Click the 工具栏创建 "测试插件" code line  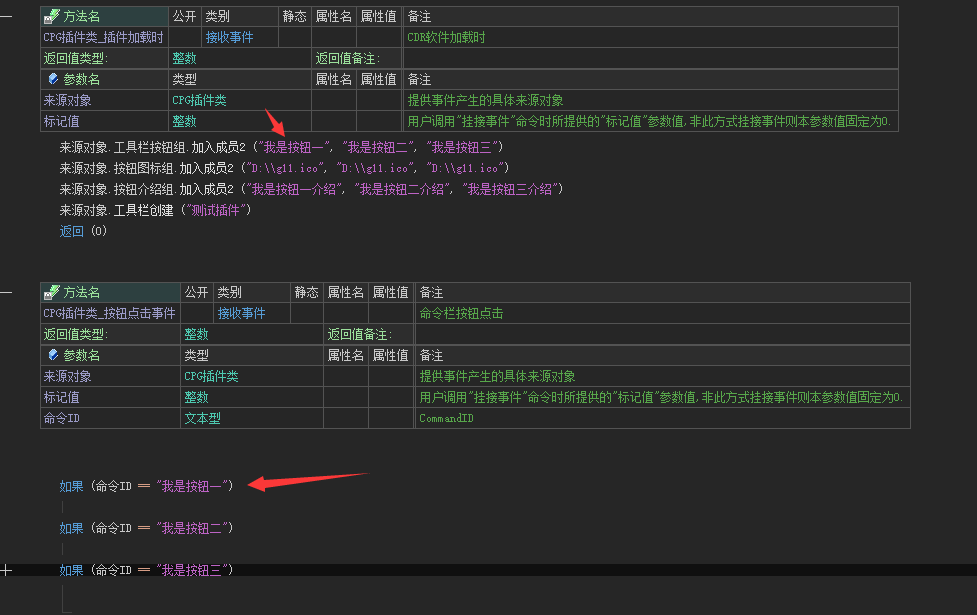pos(155,210)
